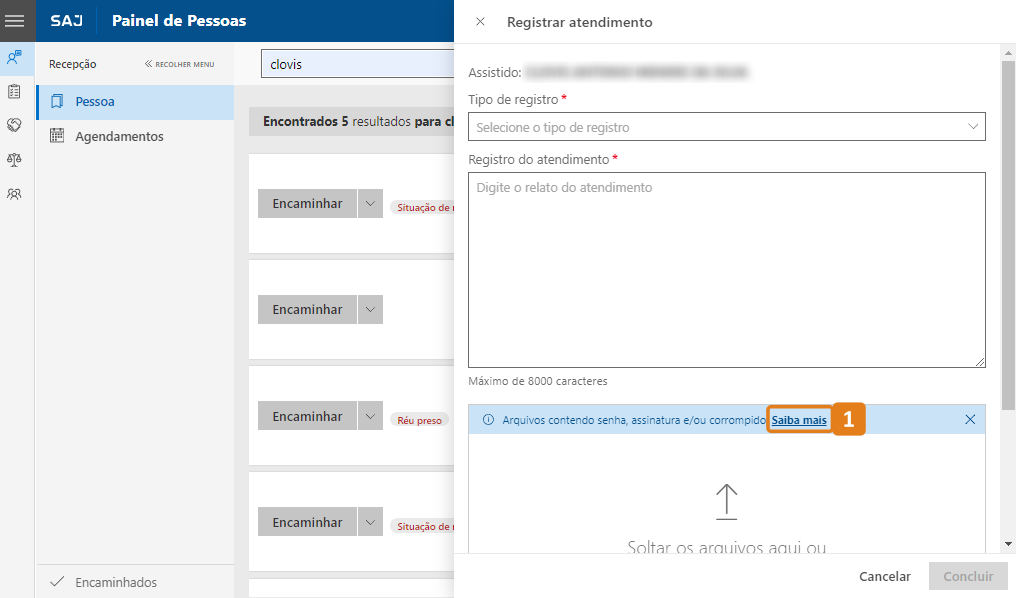Viewport: 1016px width, 598px height.
Task: Select the people reception sidebar icon
Action: click(14, 58)
